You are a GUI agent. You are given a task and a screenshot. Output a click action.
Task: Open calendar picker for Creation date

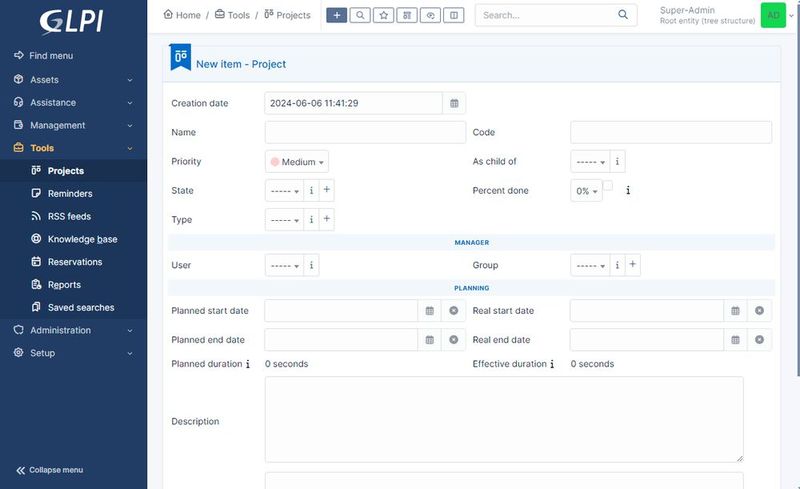click(454, 103)
